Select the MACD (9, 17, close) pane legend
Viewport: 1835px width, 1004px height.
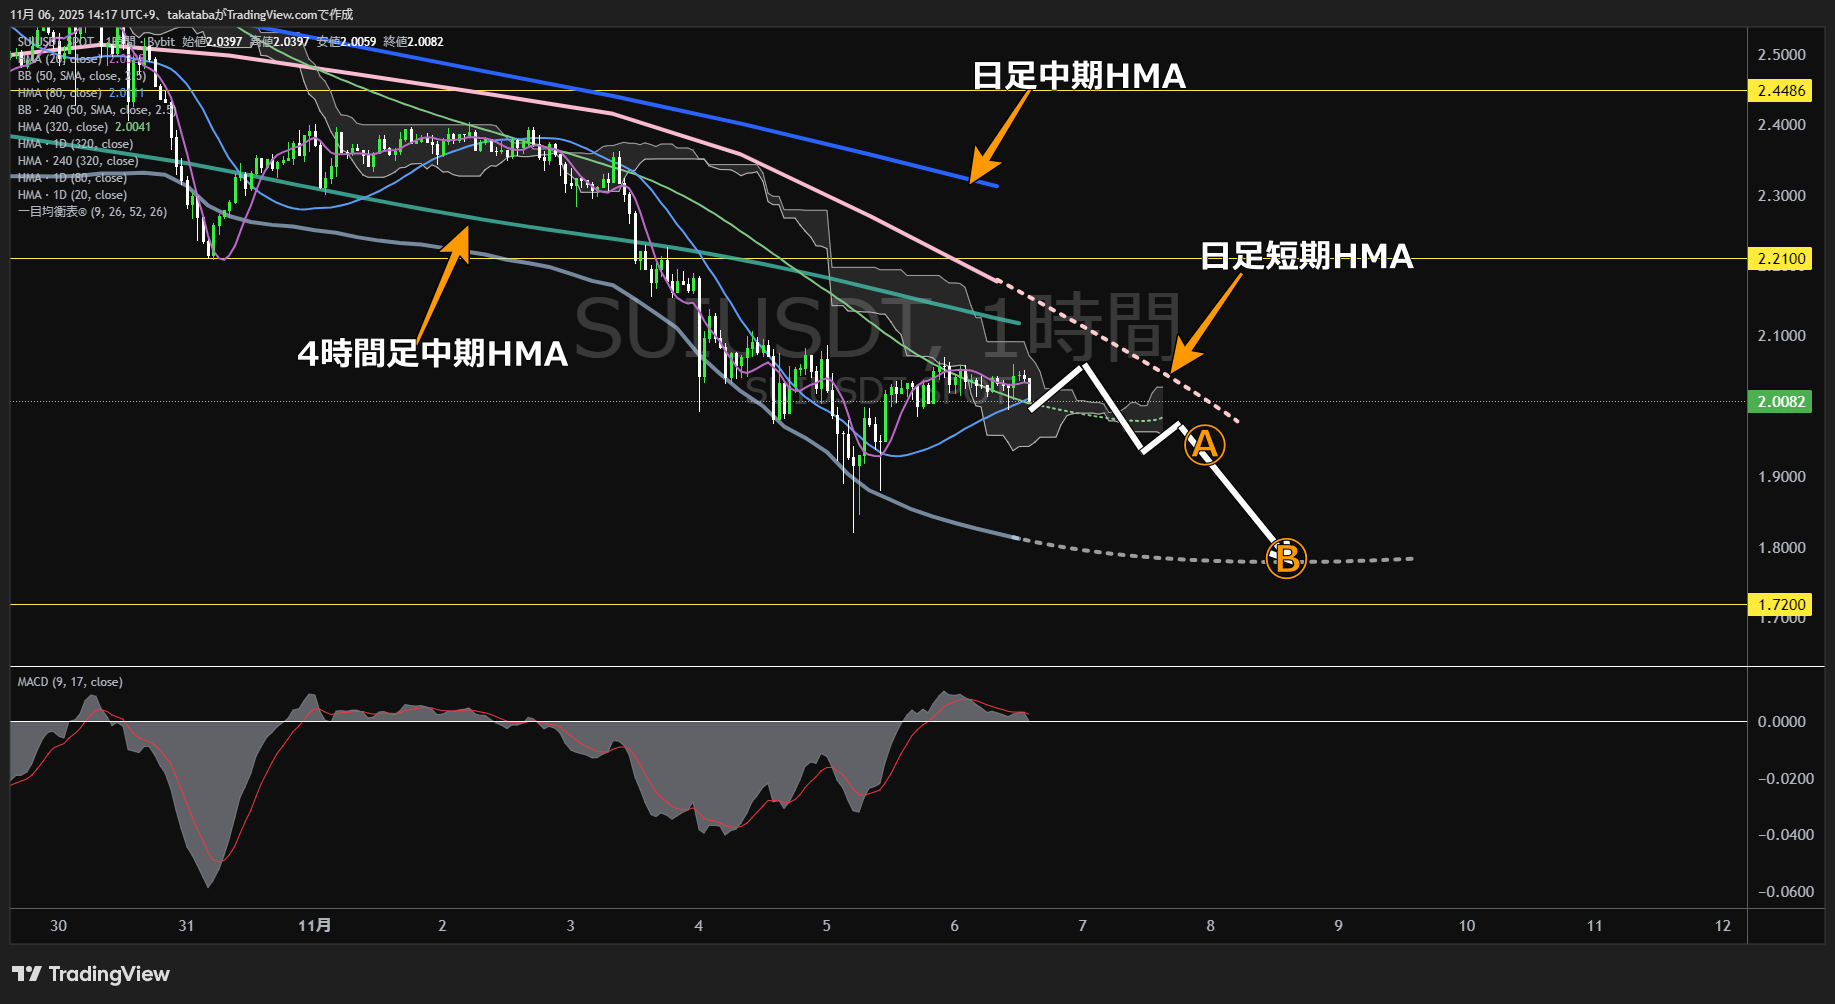70,682
